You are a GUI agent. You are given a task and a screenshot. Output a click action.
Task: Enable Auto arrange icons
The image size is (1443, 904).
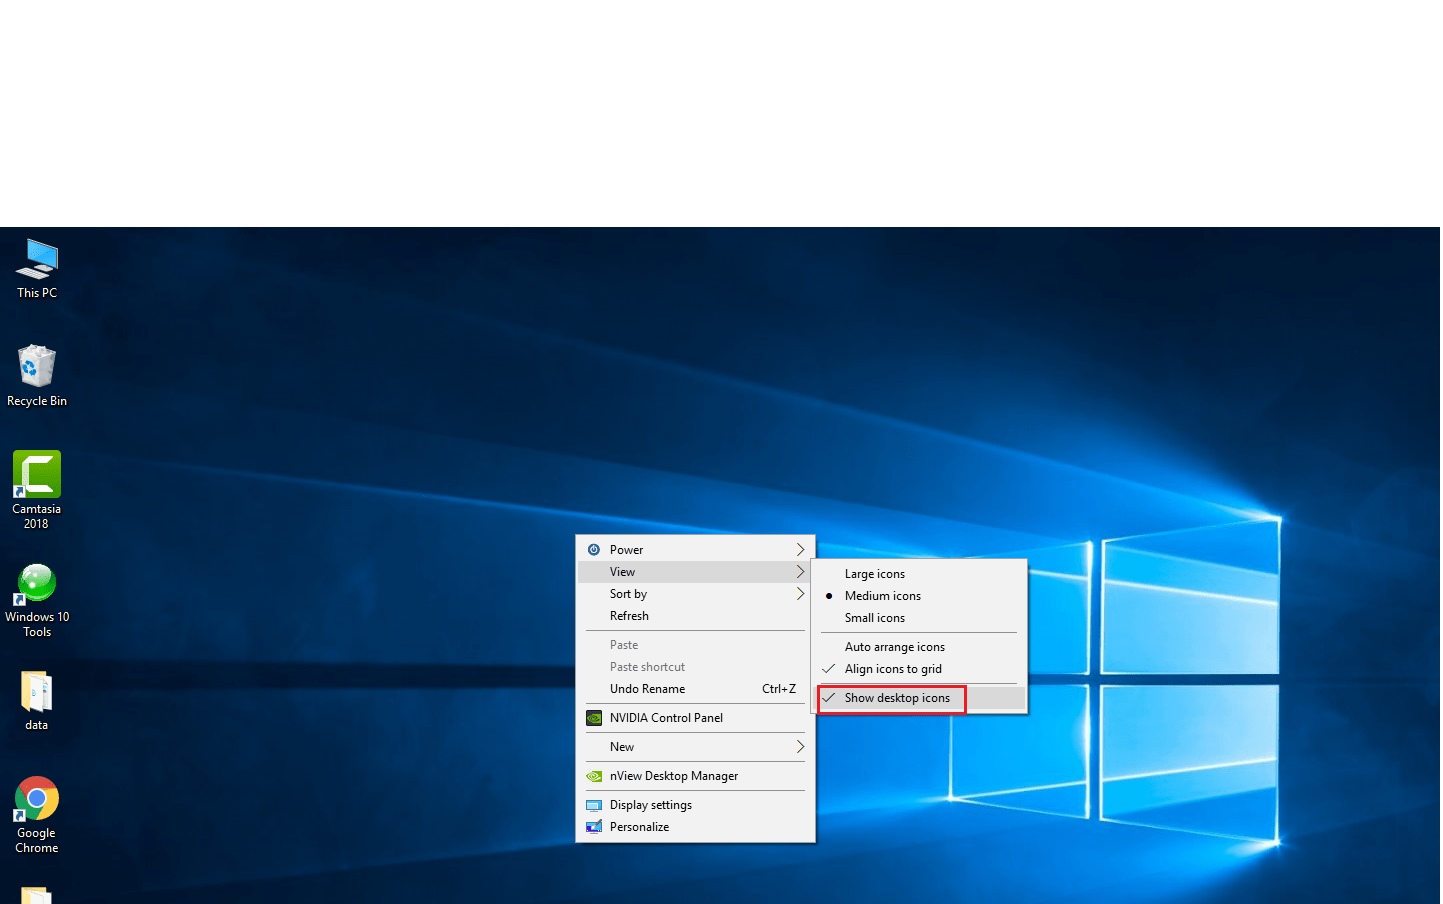[895, 646]
